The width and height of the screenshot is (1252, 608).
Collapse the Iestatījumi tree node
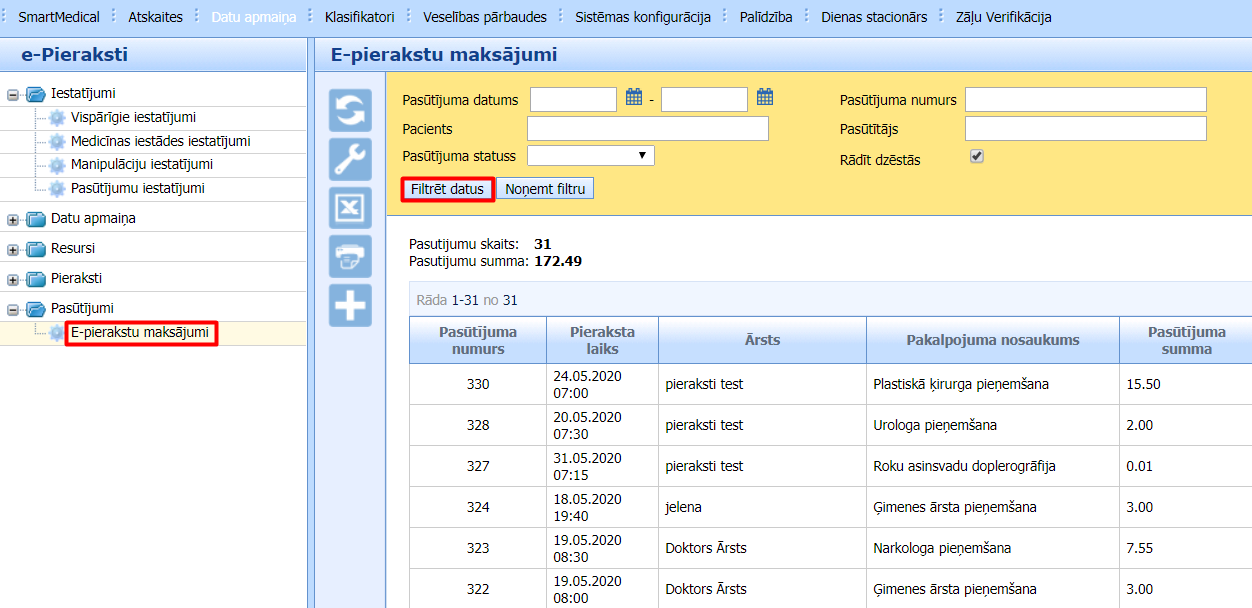13,94
